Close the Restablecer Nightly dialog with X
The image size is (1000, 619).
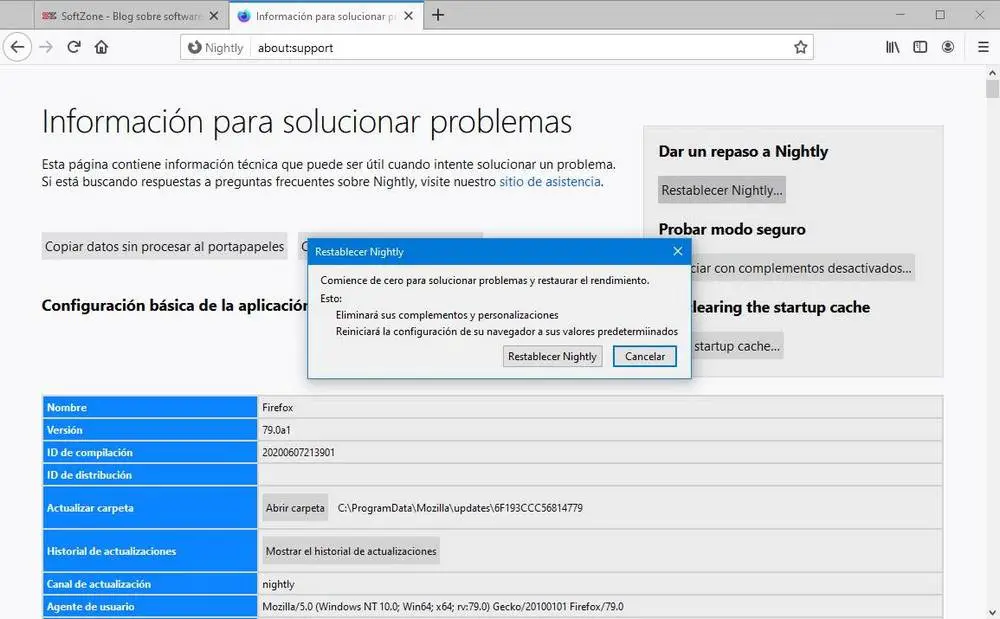[678, 251]
